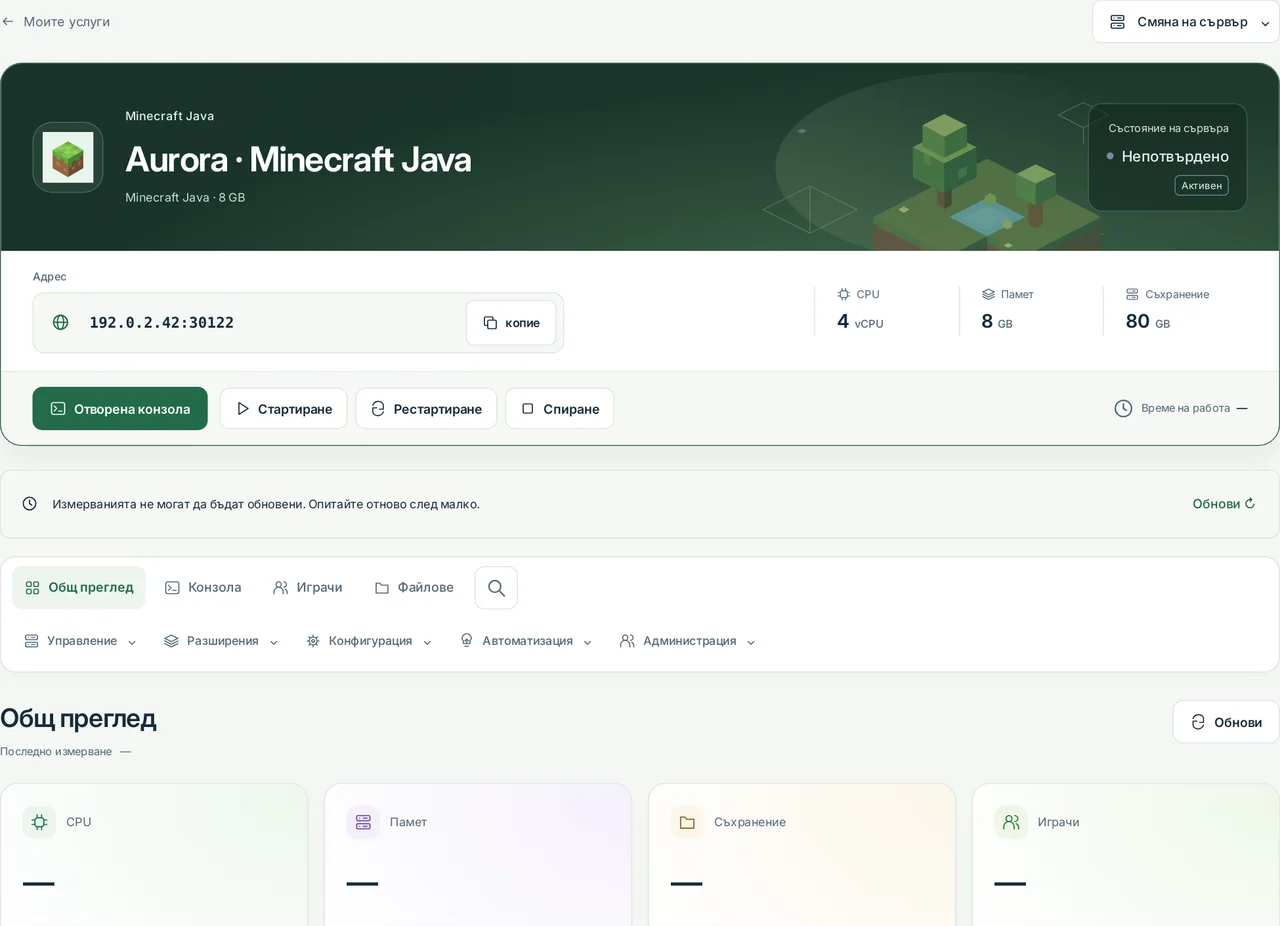
Task: Click the 80 GB storage value
Action: (1148, 321)
